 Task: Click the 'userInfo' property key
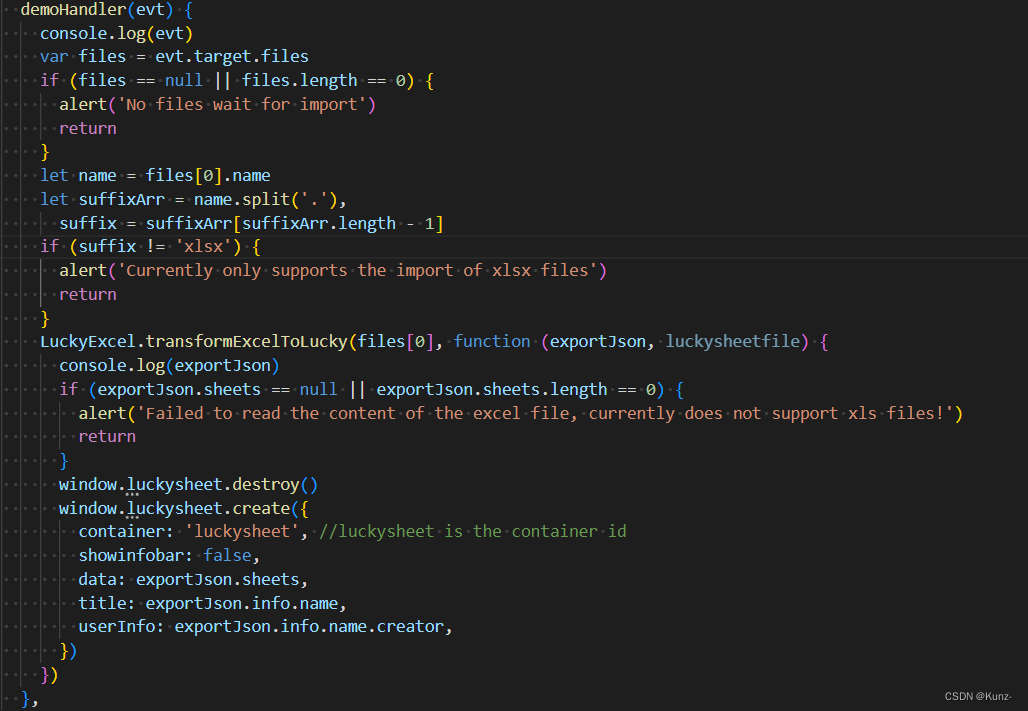tap(117, 627)
